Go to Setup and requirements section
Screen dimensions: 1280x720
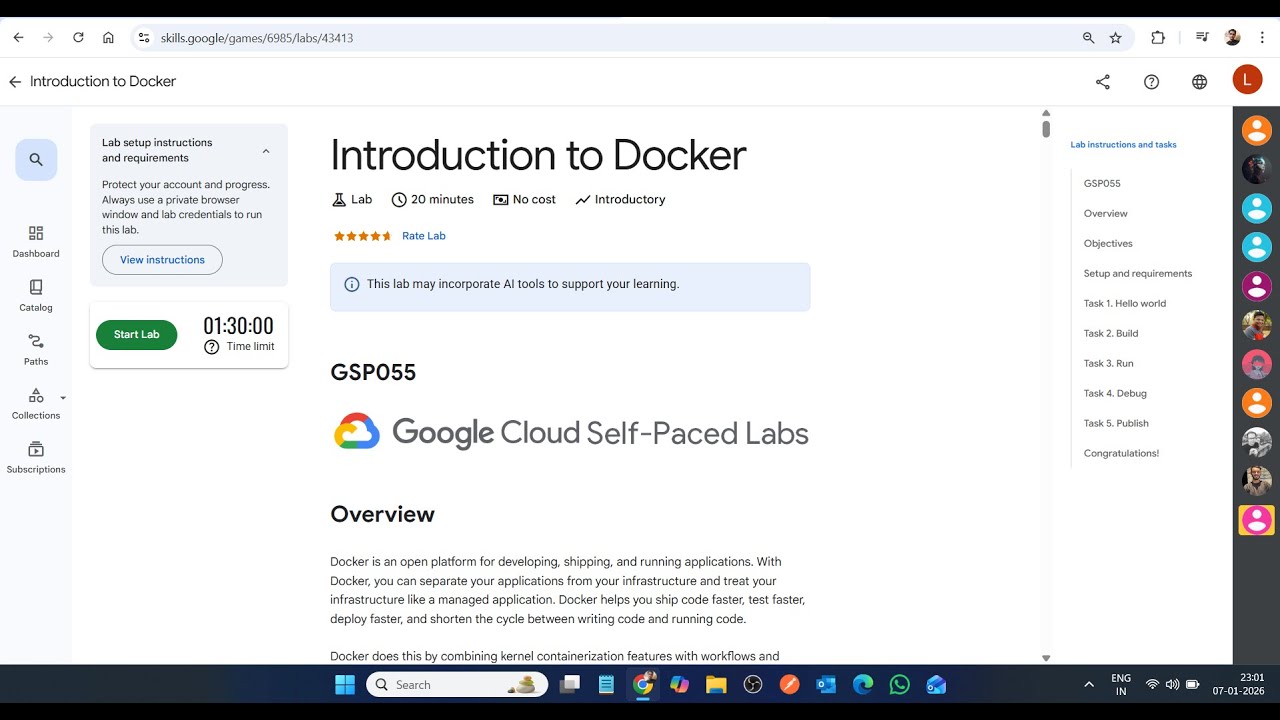coord(1138,274)
